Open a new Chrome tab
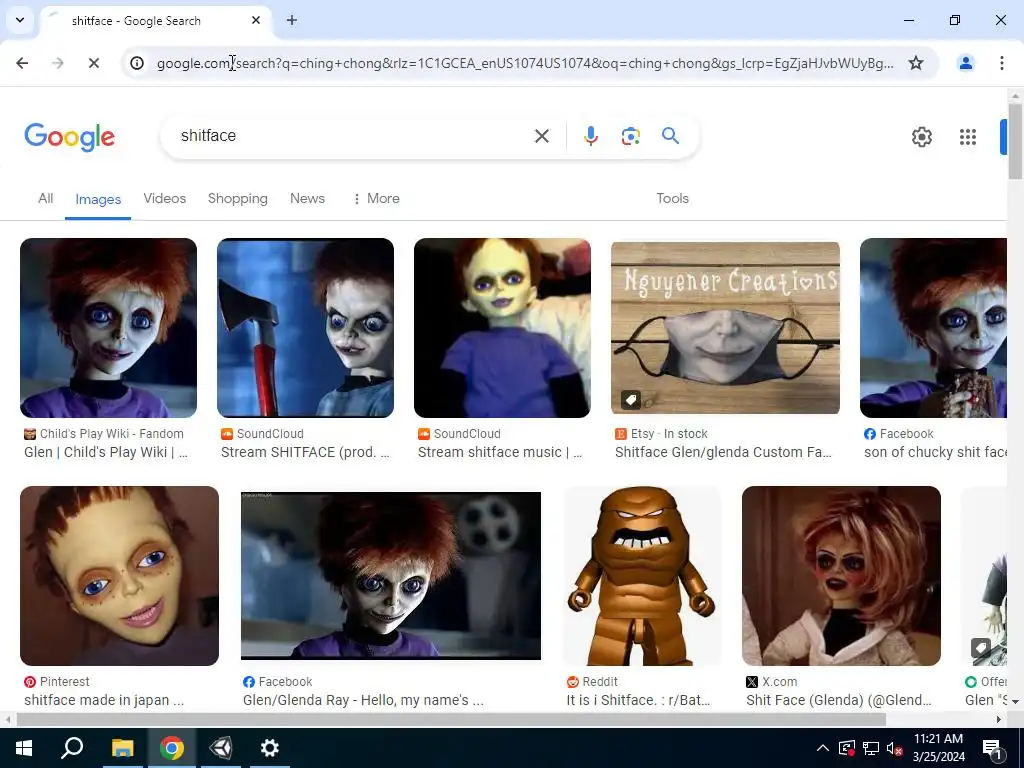 (x=292, y=20)
